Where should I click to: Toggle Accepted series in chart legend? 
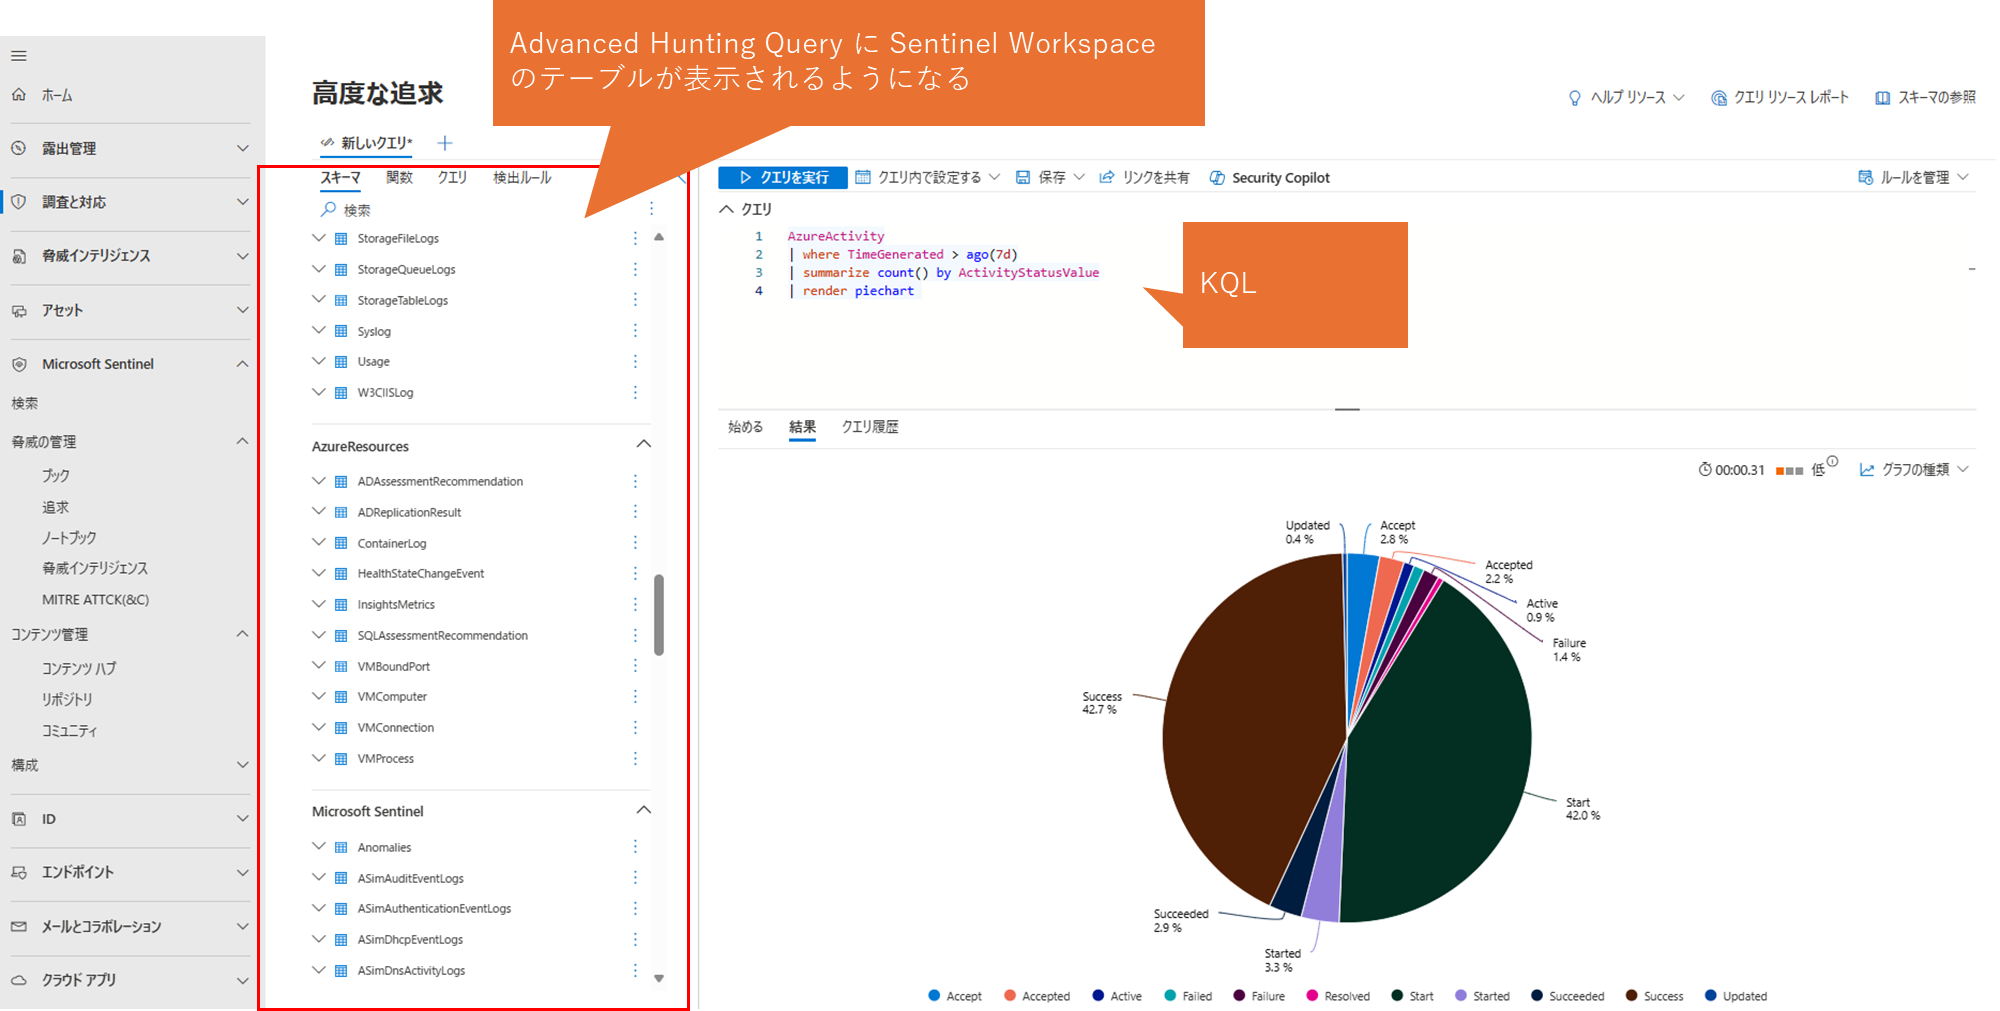(1037, 996)
